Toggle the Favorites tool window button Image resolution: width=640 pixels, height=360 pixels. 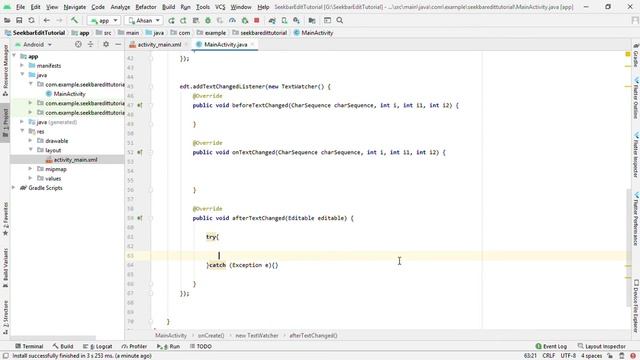(x=5, y=219)
